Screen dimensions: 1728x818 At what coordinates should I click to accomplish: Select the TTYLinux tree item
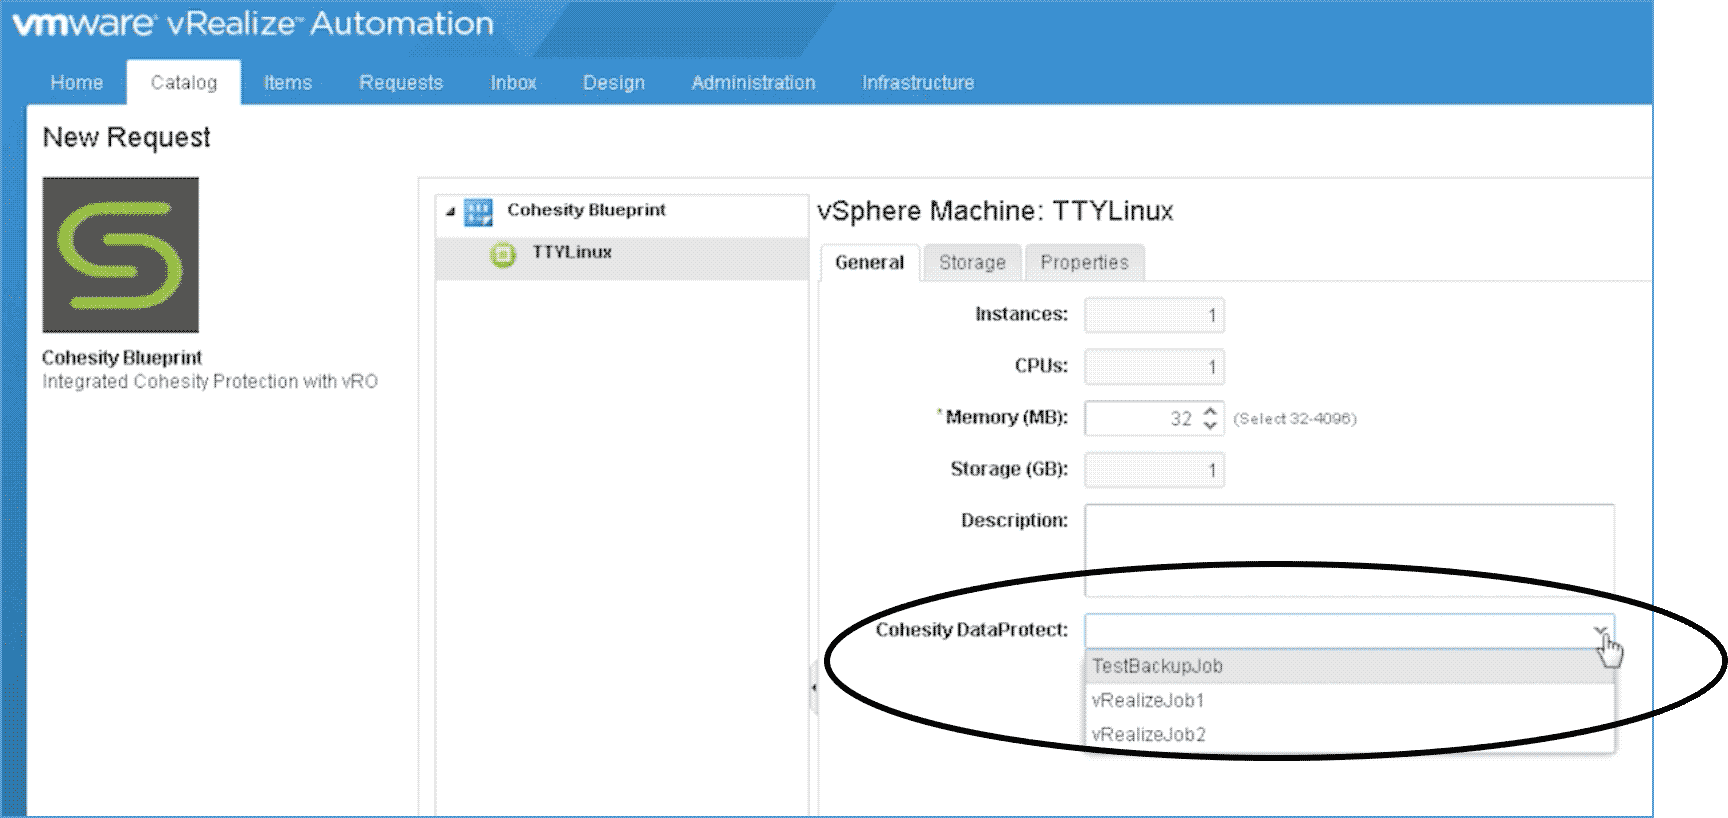click(x=572, y=252)
